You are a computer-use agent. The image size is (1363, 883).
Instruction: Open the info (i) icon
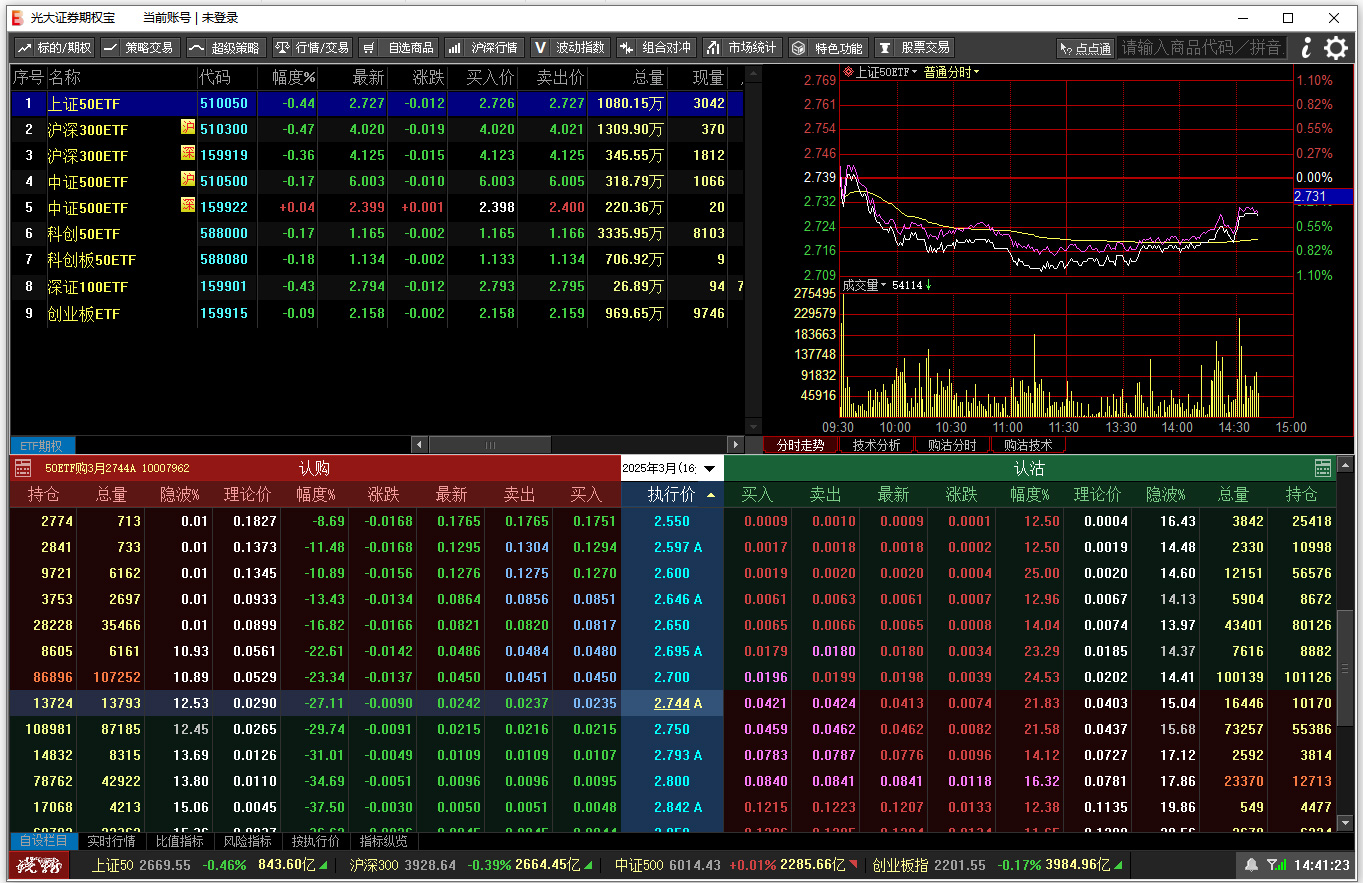coord(1306,47)
